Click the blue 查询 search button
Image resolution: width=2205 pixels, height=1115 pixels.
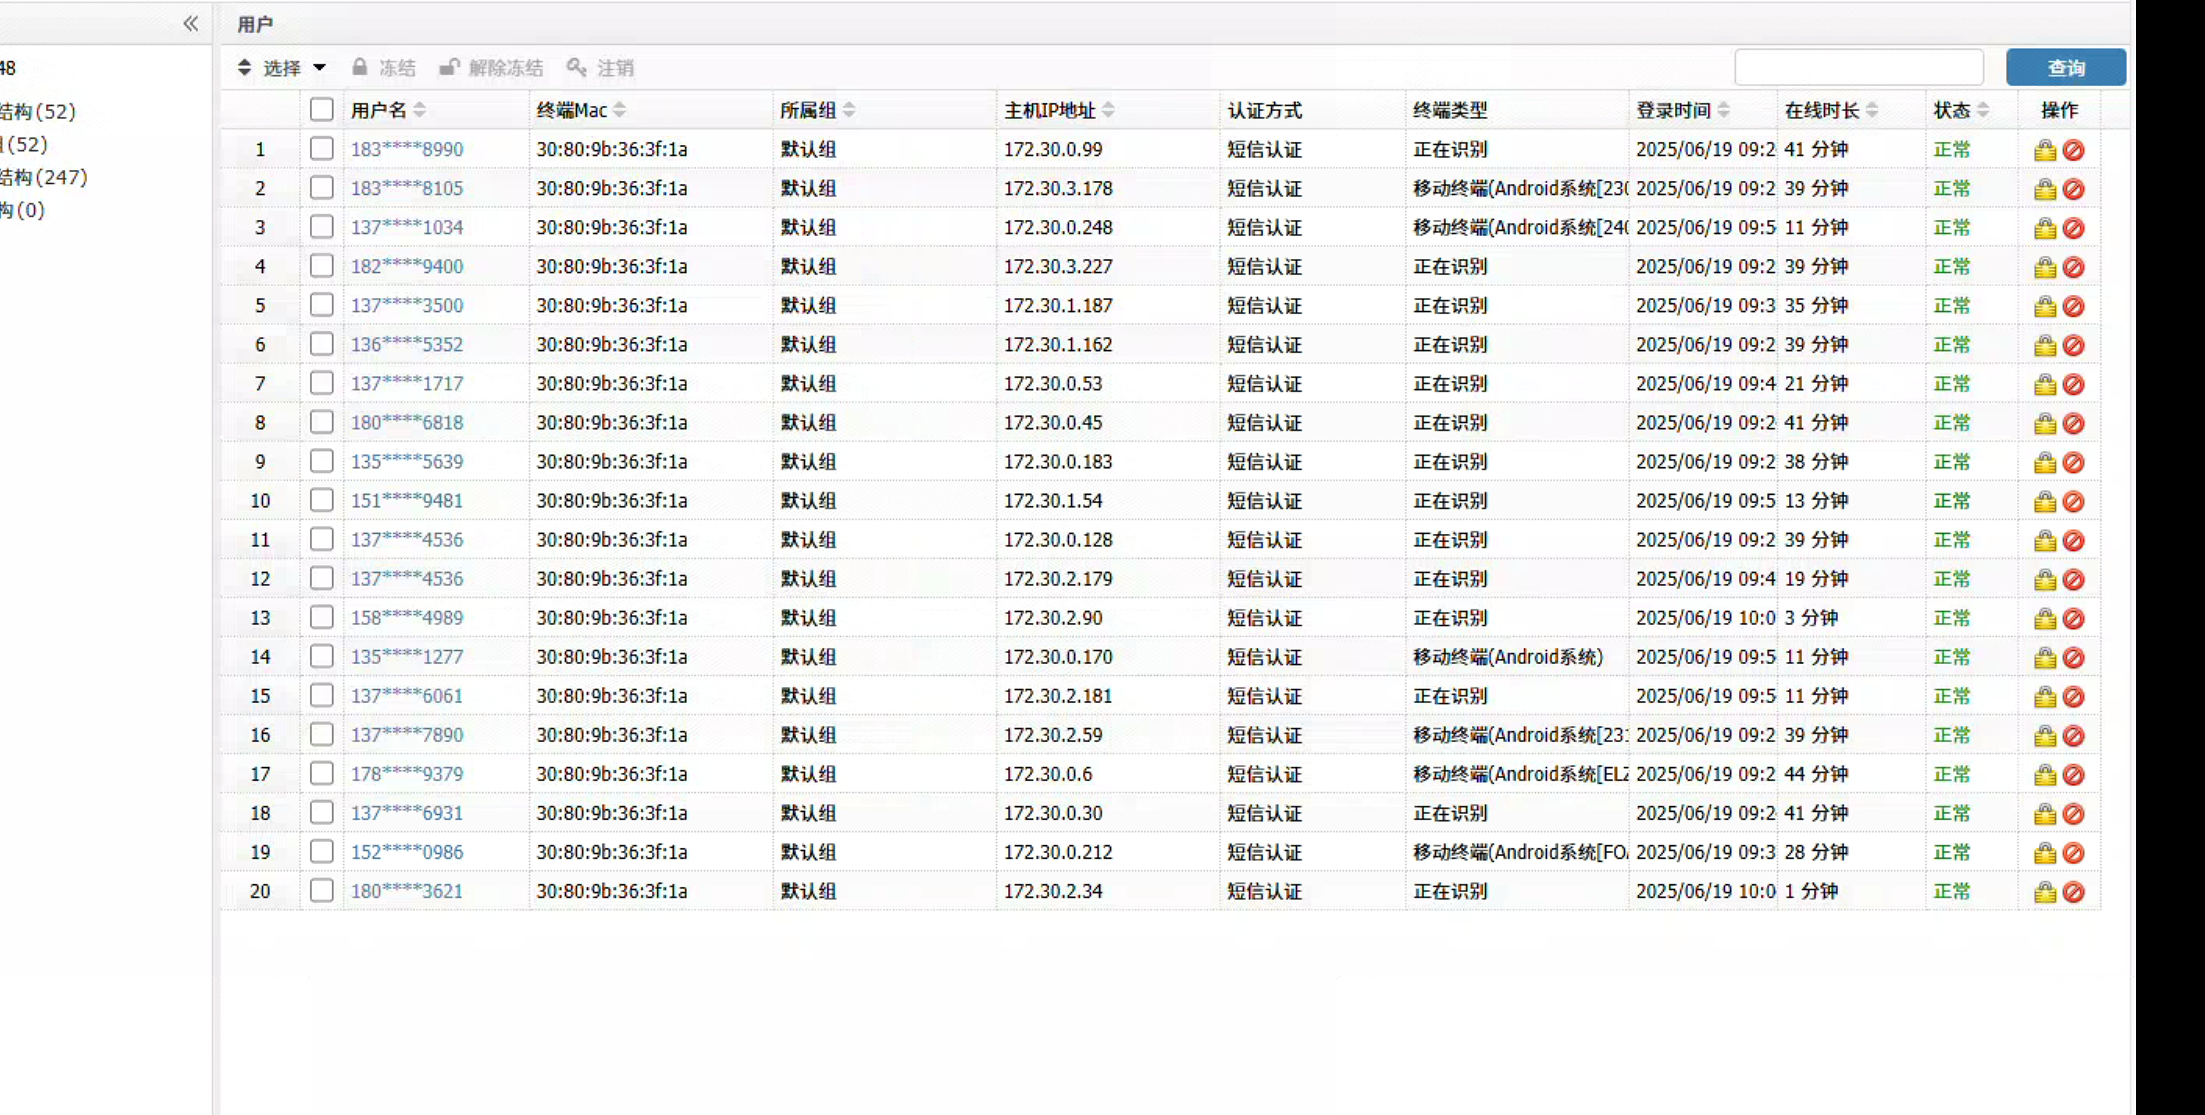click(2065, 68)
